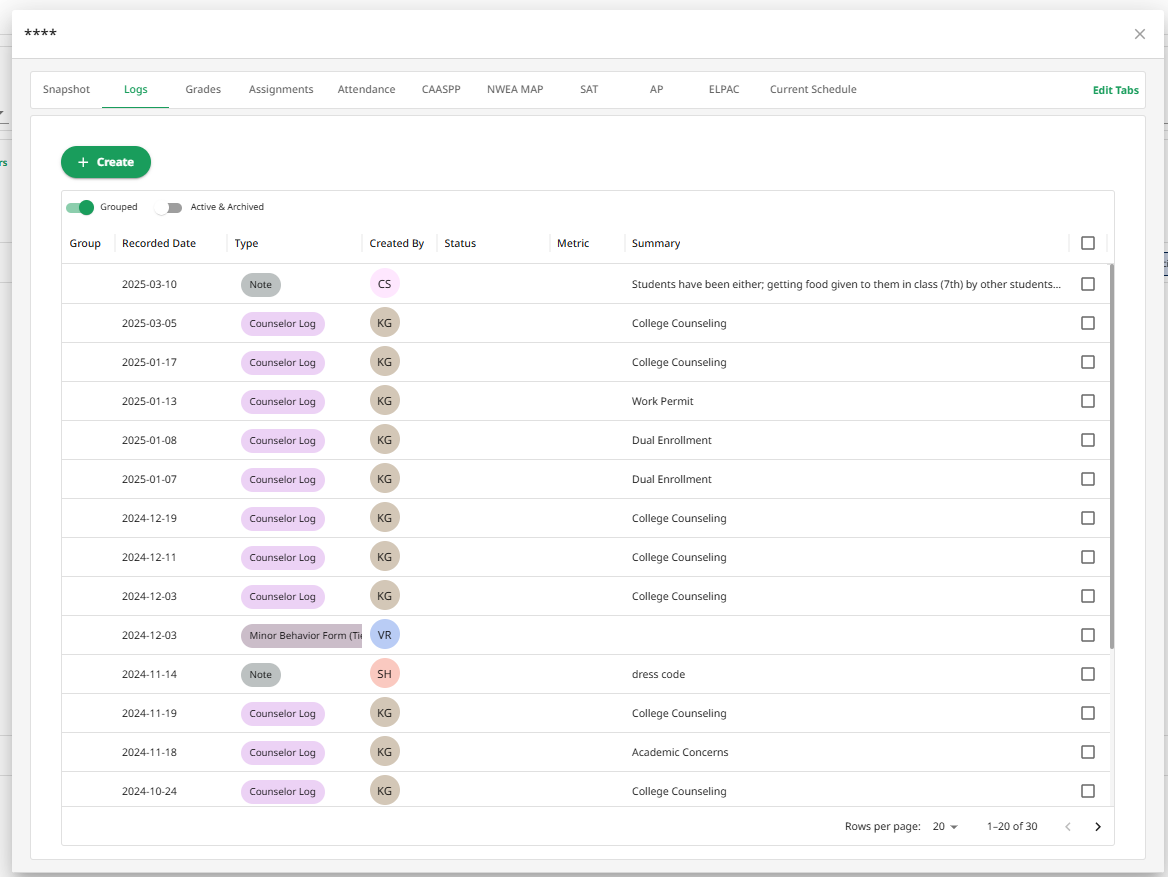Switch to the Grades tab
1168x877 pixels.
pos(203,89)
